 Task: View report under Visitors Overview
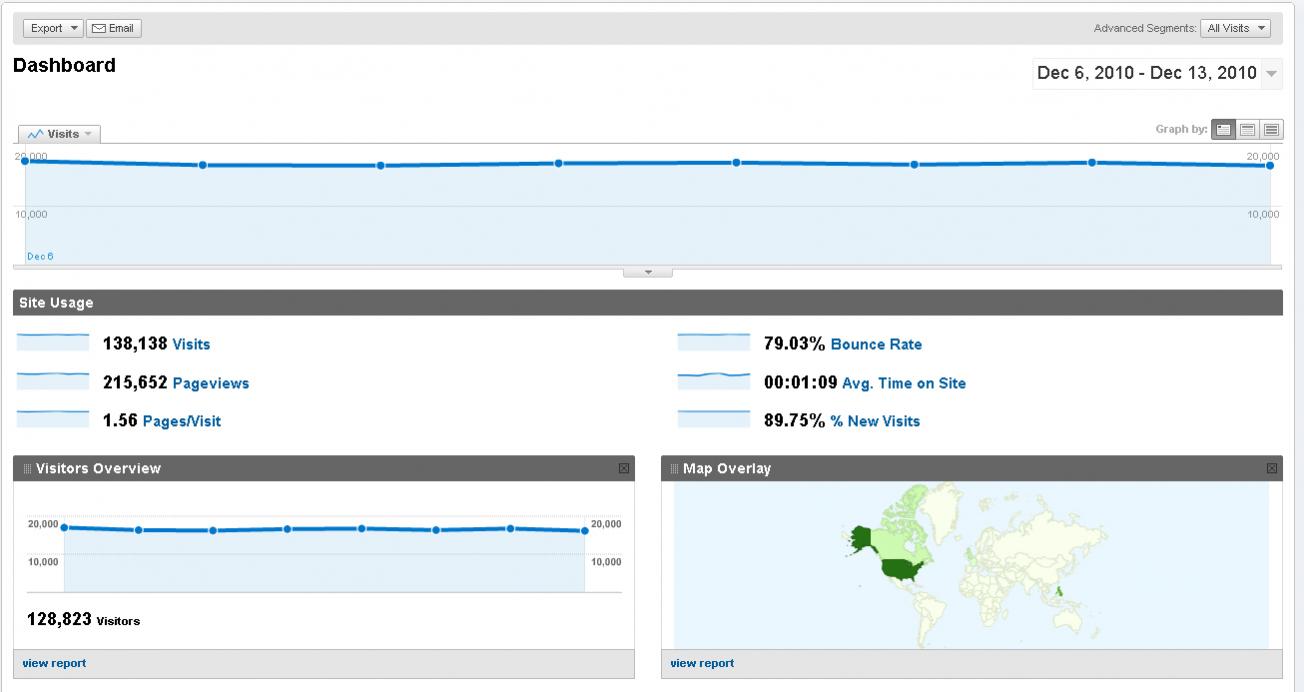[54, 663]
